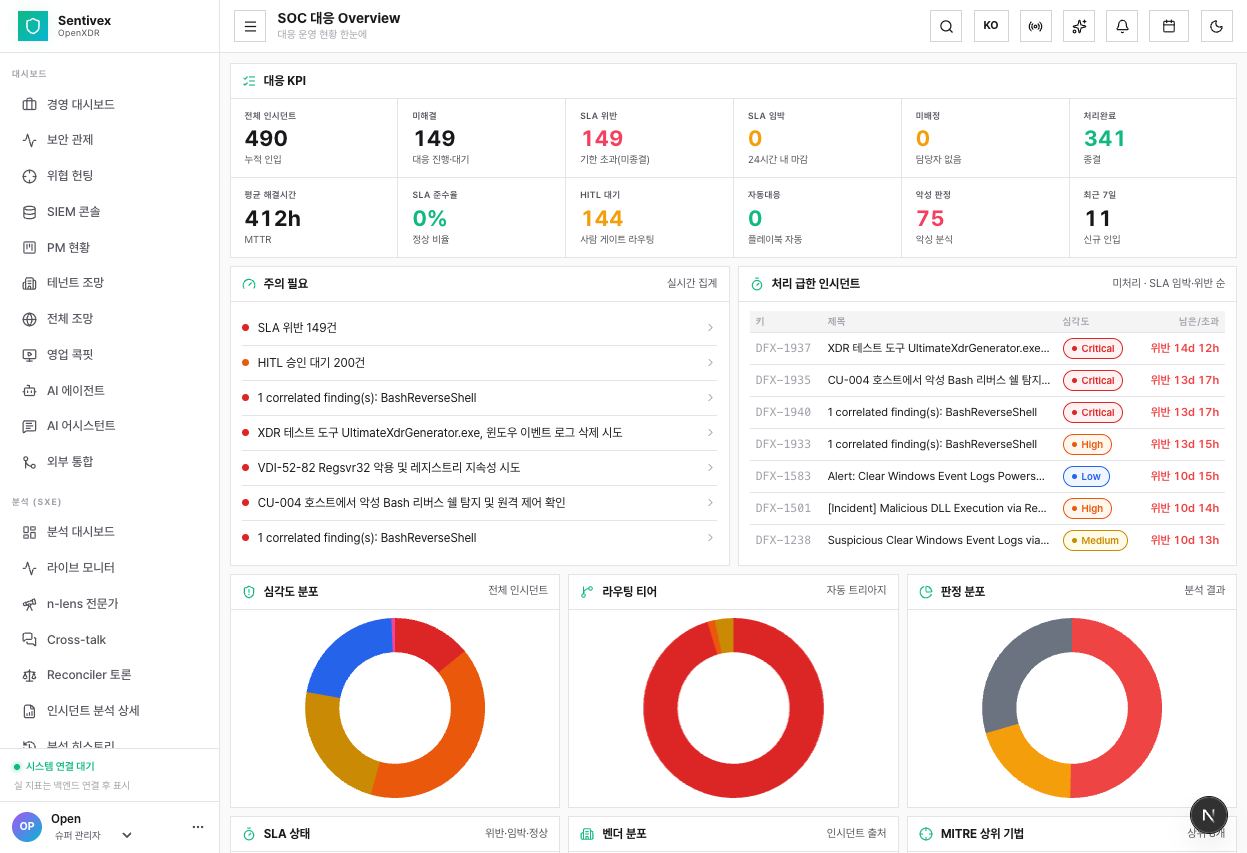Expand the VDI-52-82 Regsvr32 row chevron
Screen dimensions: 1247x853
pyautogui.click(x=710, y=468)
